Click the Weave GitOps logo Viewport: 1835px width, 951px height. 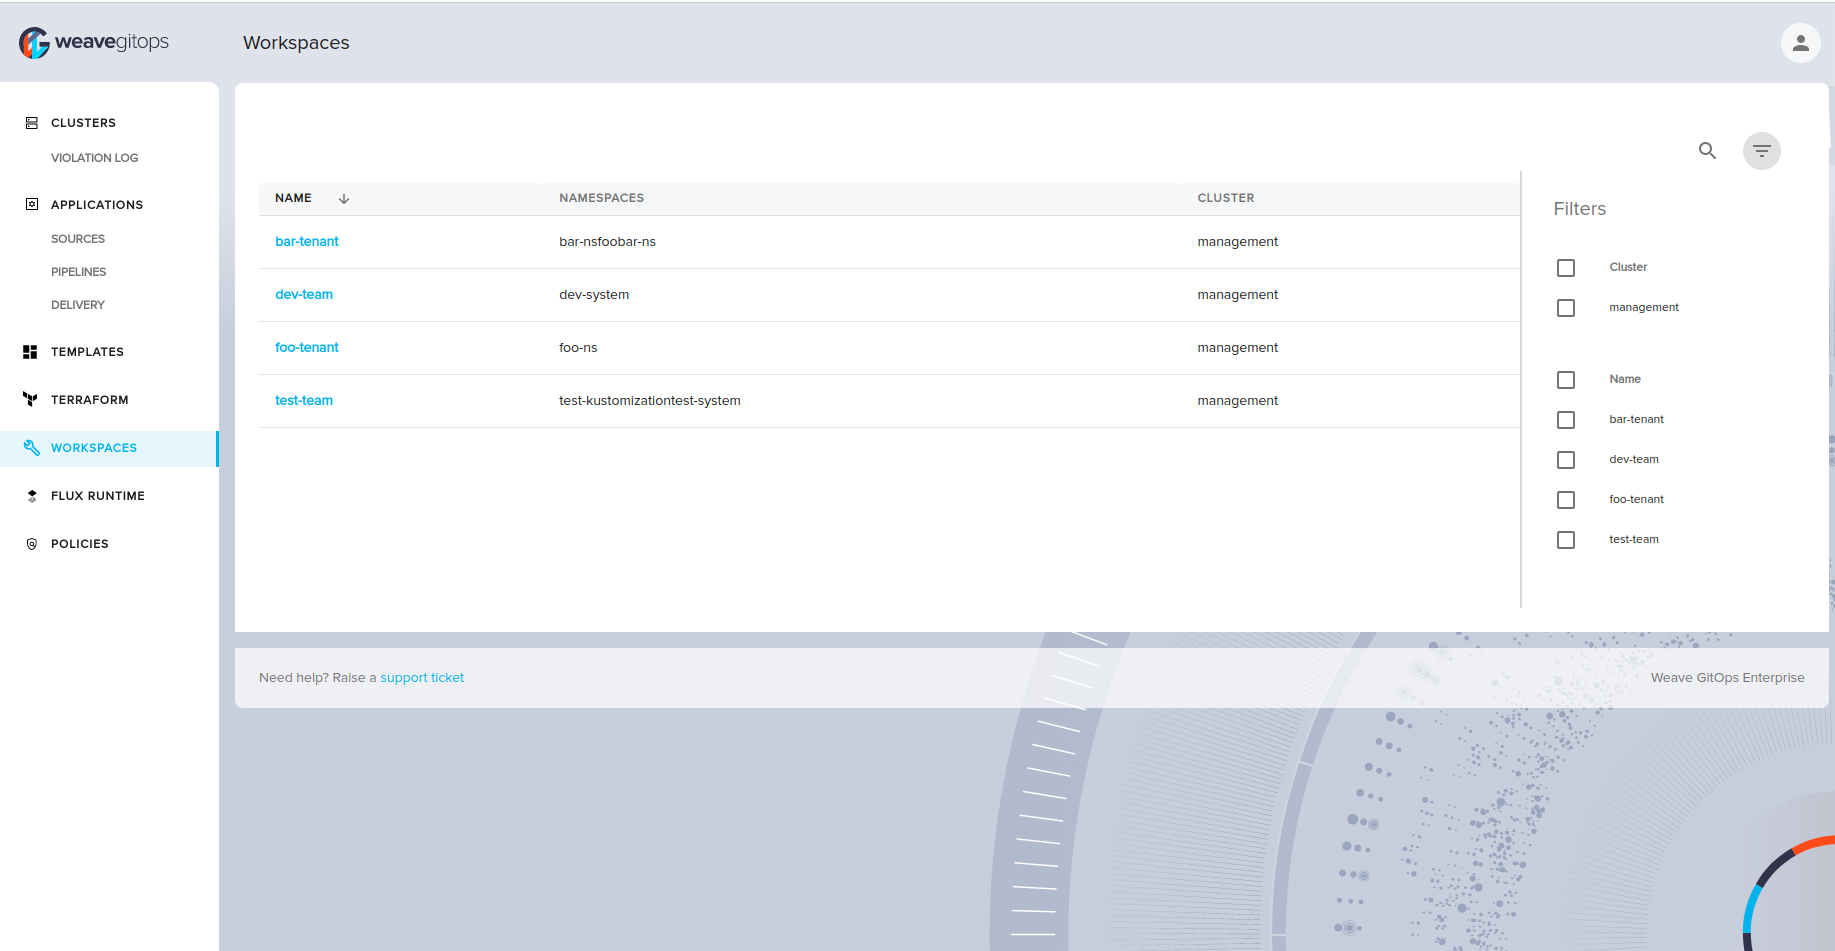(94, 42)
